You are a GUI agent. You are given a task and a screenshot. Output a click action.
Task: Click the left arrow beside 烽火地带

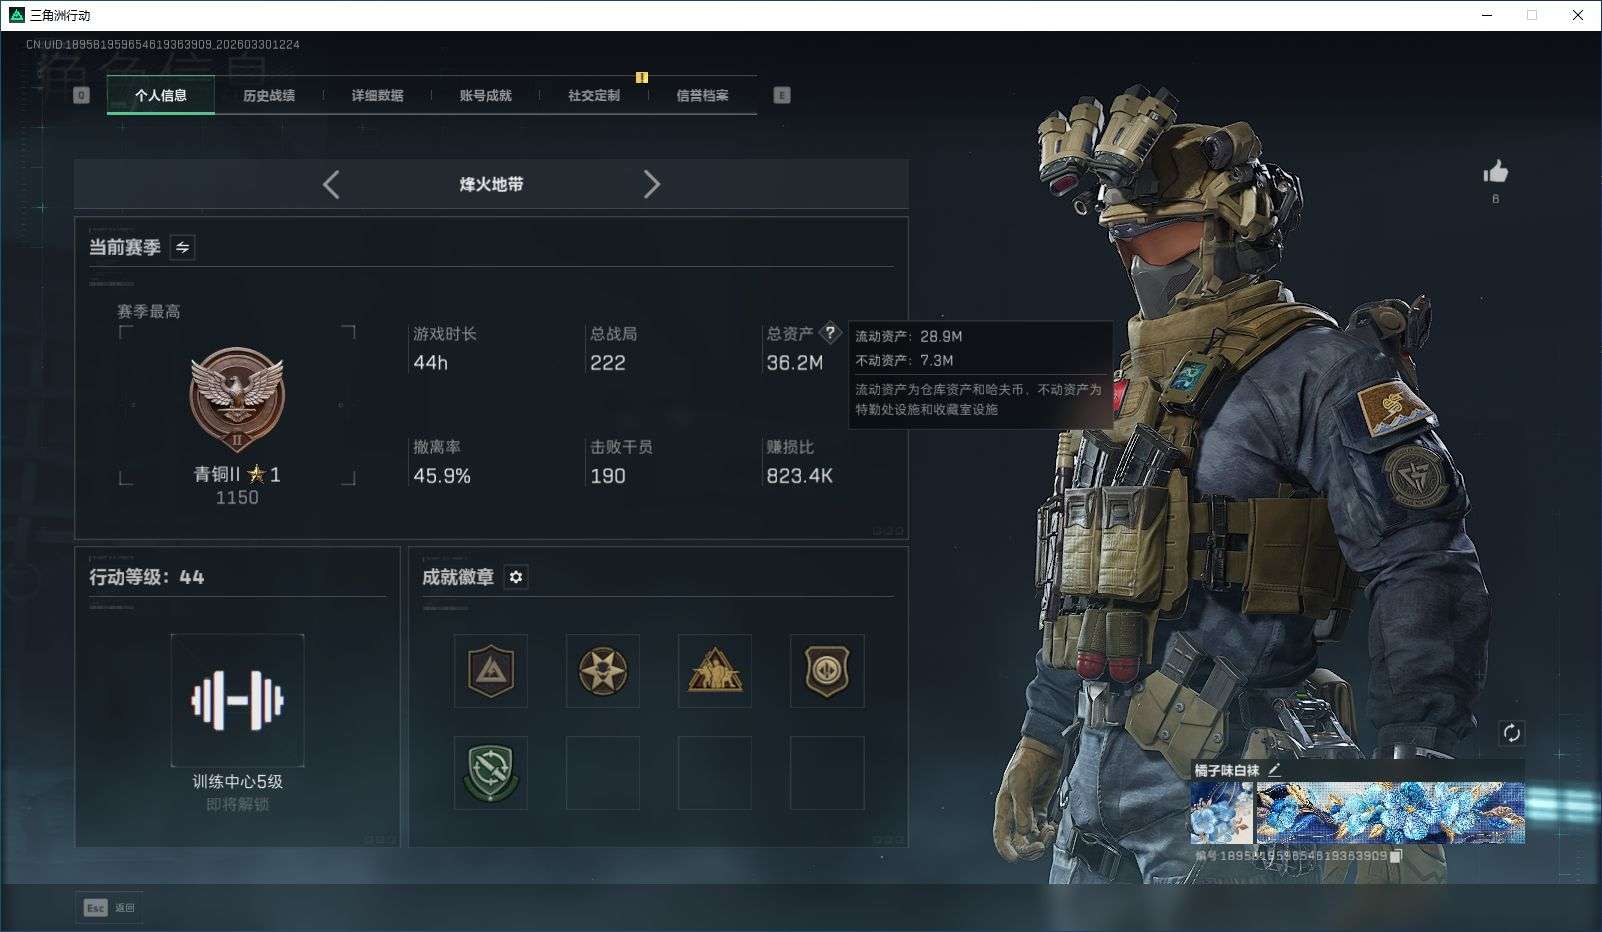(x=331, y=184)
